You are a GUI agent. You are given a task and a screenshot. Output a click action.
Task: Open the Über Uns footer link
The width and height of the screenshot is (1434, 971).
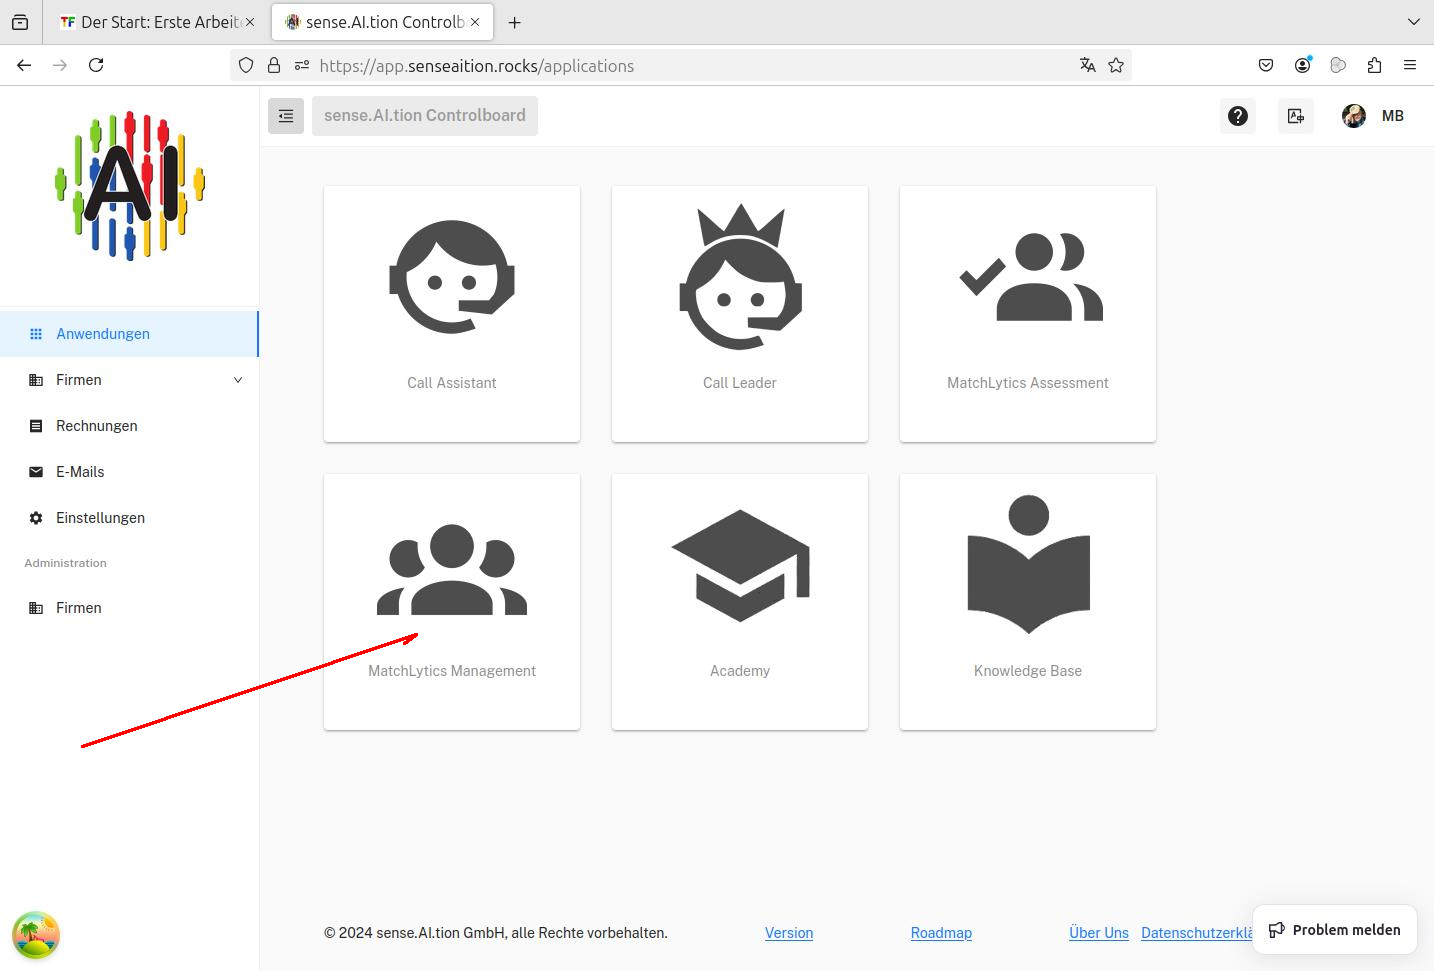(1099, 933)
